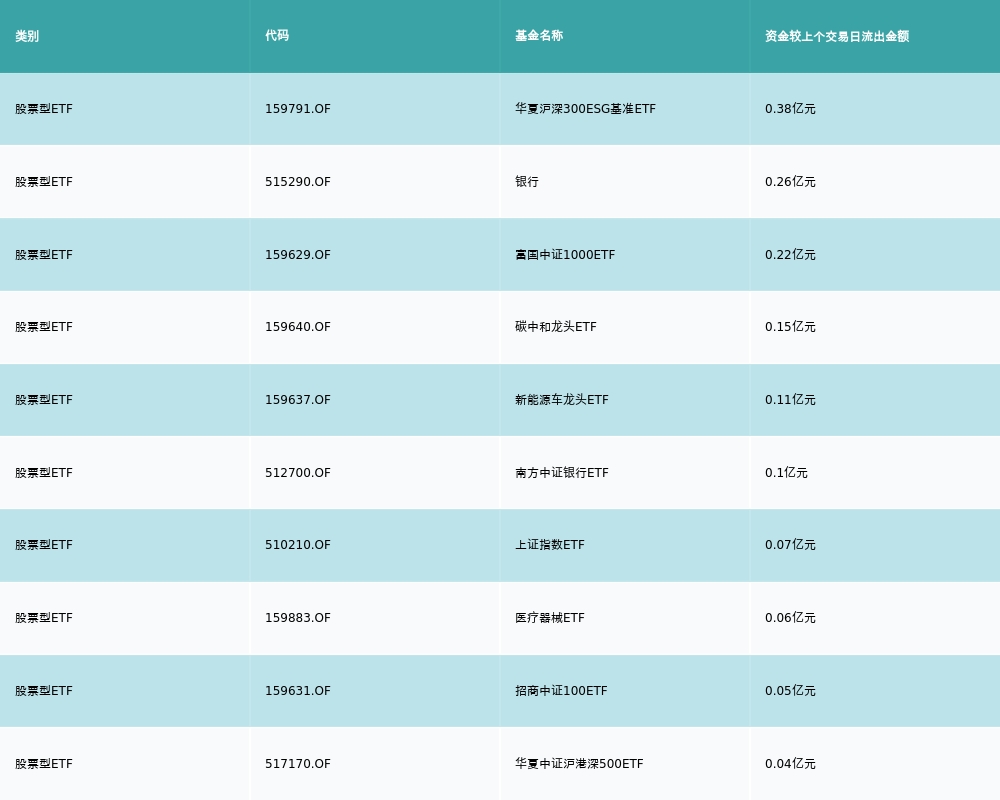This screenshot has height=800, width=1000.
Task: Select code 159631.OF
Action: tap(298, 691)
